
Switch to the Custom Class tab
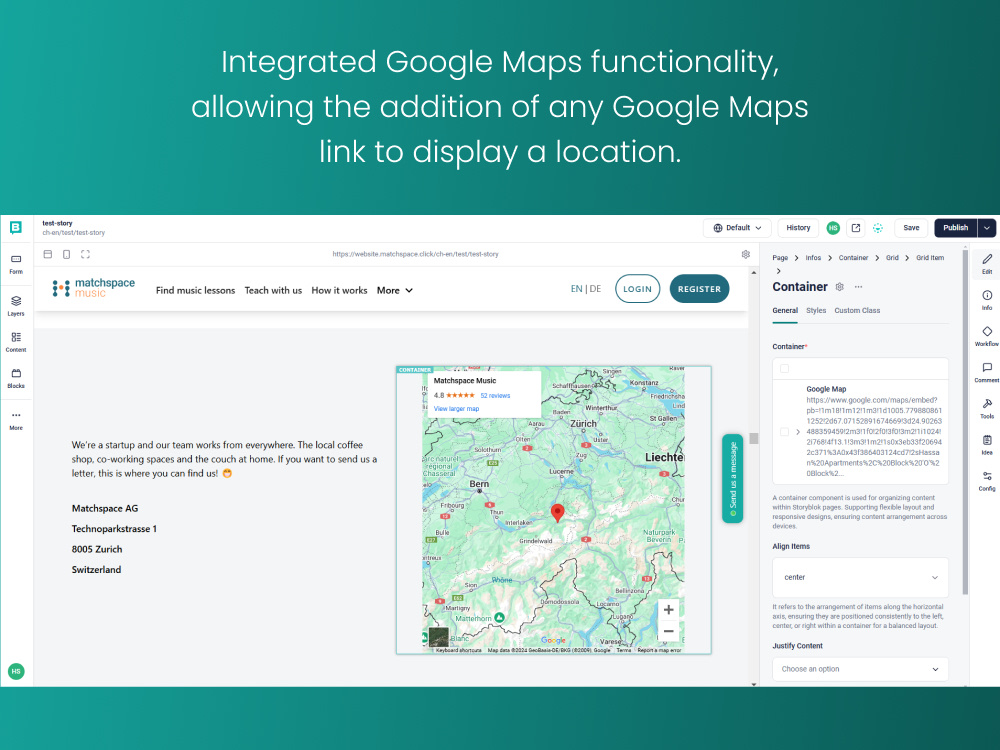[x=857, y=311]
